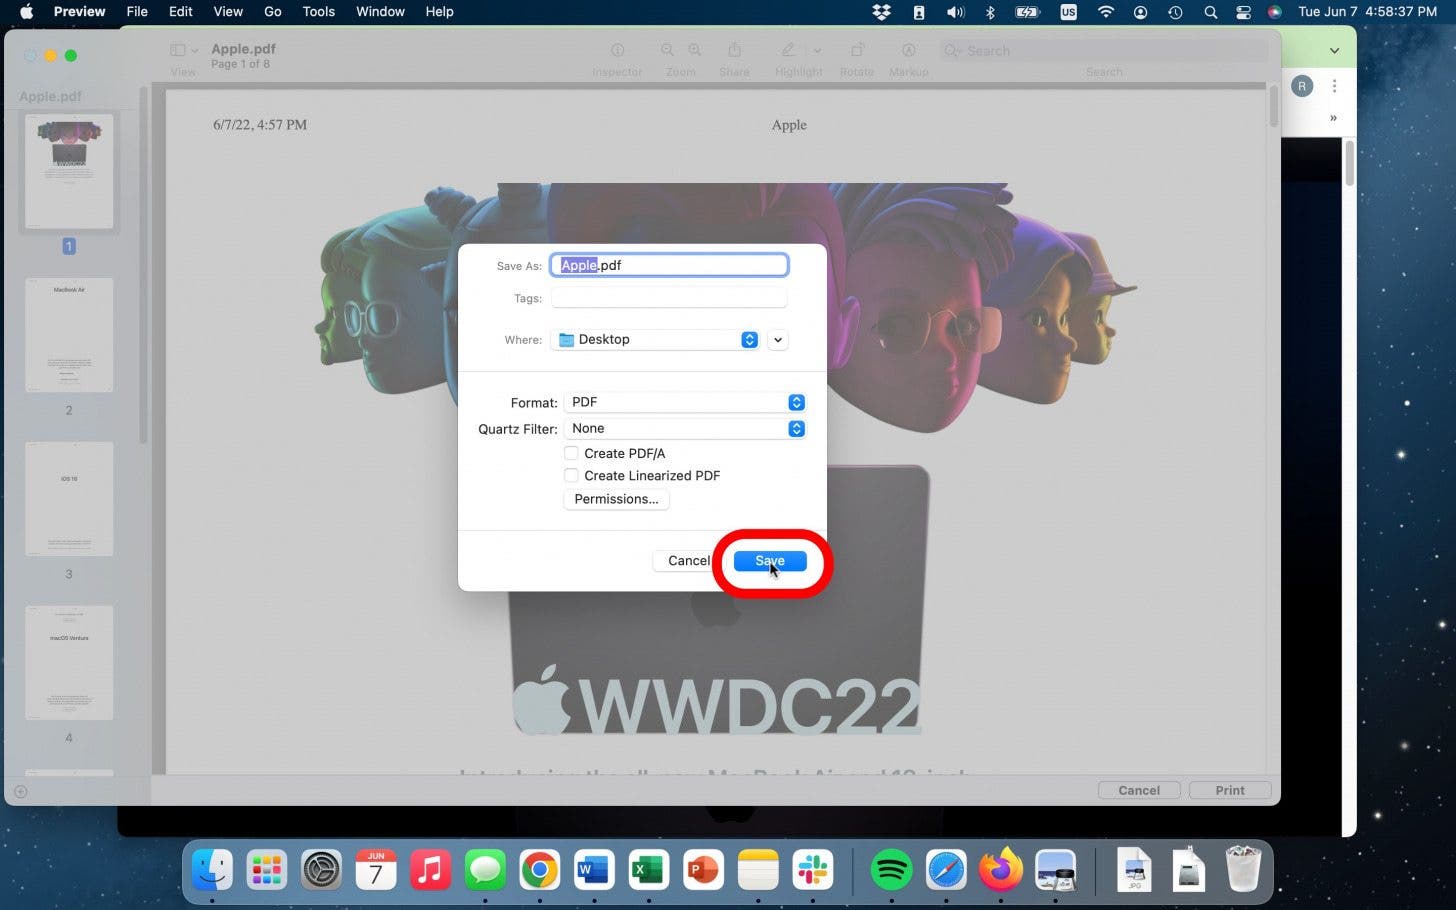Open the Tools menu in the menu bar
Screen dimensions: 1456x910
[318, 12]
